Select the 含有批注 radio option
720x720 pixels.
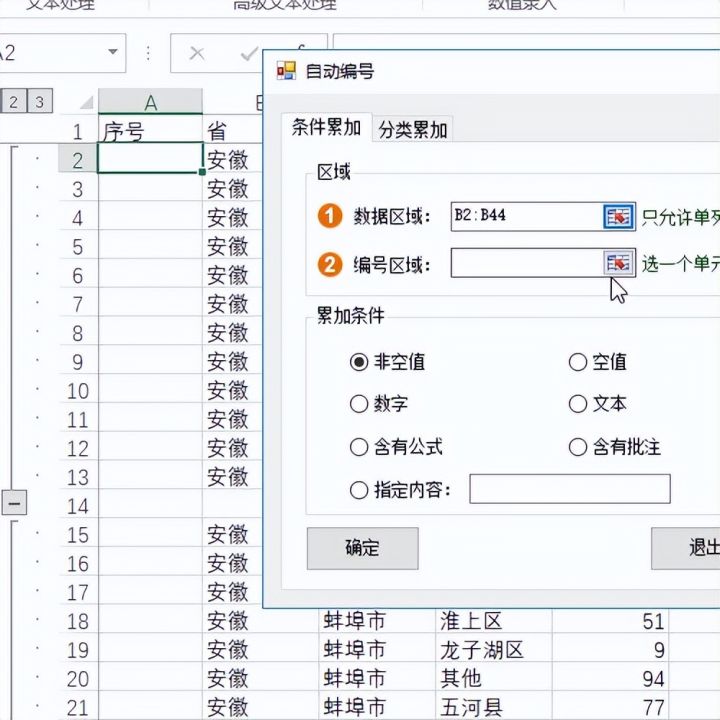pos(578,447)
